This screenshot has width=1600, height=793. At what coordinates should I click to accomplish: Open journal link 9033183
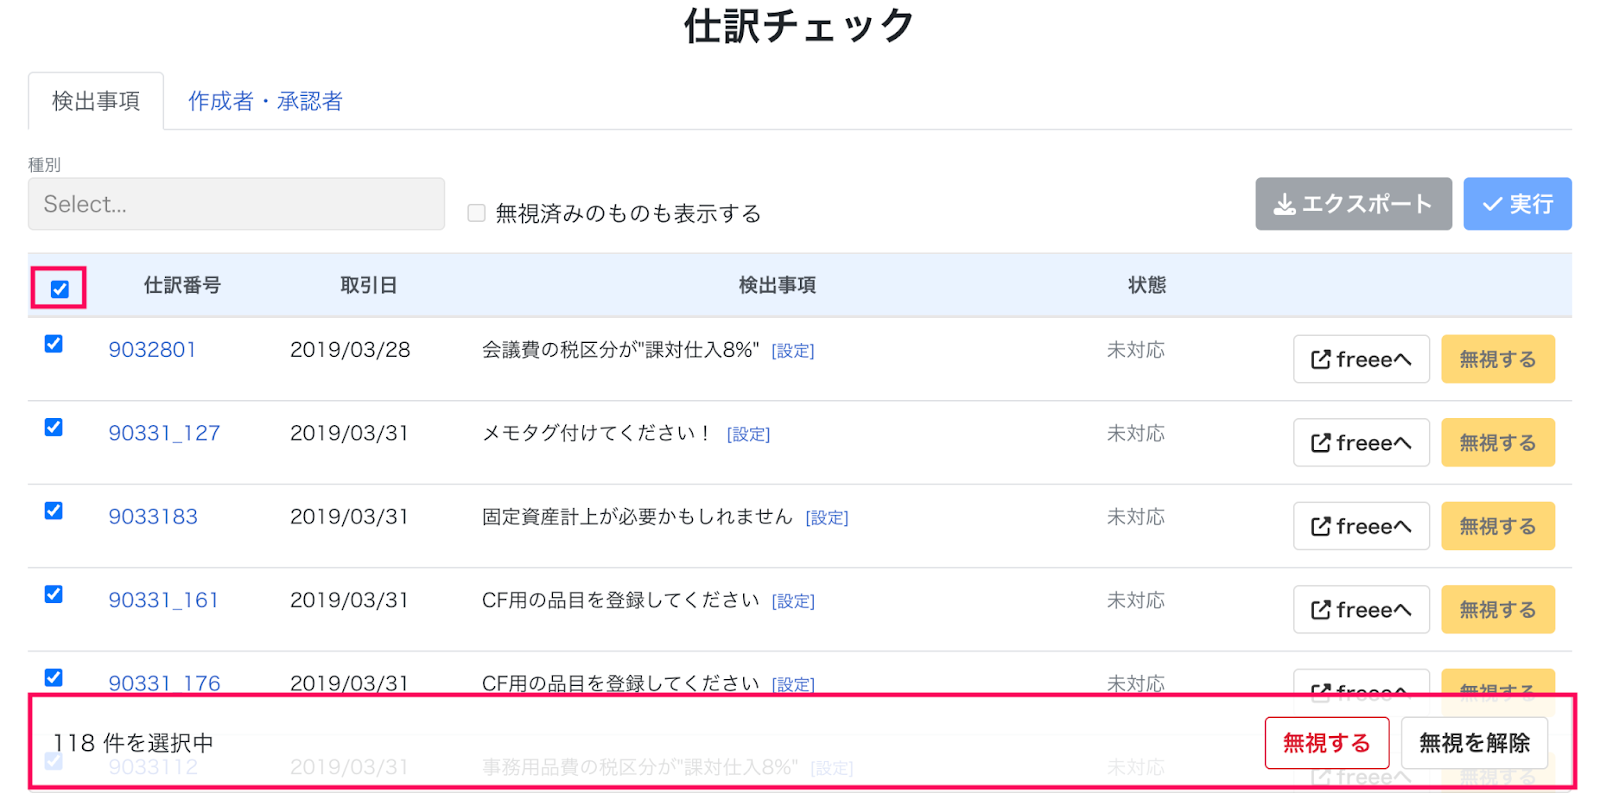pos(153,517)
